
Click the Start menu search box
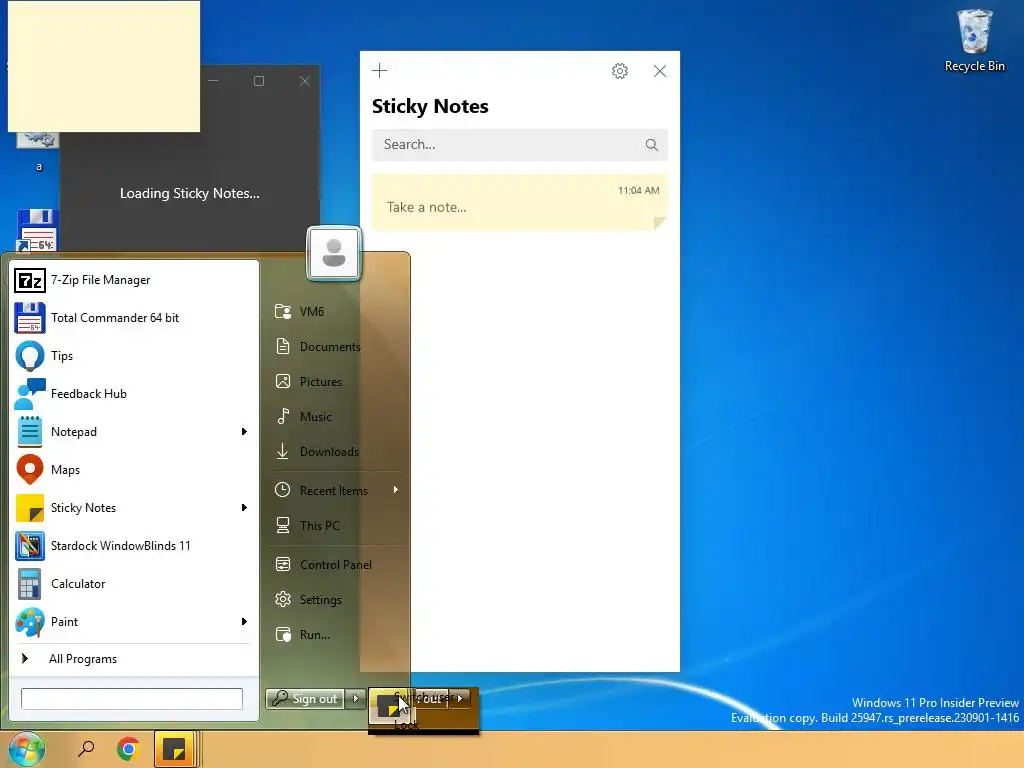pyautogui.click(x=132, y=699)
